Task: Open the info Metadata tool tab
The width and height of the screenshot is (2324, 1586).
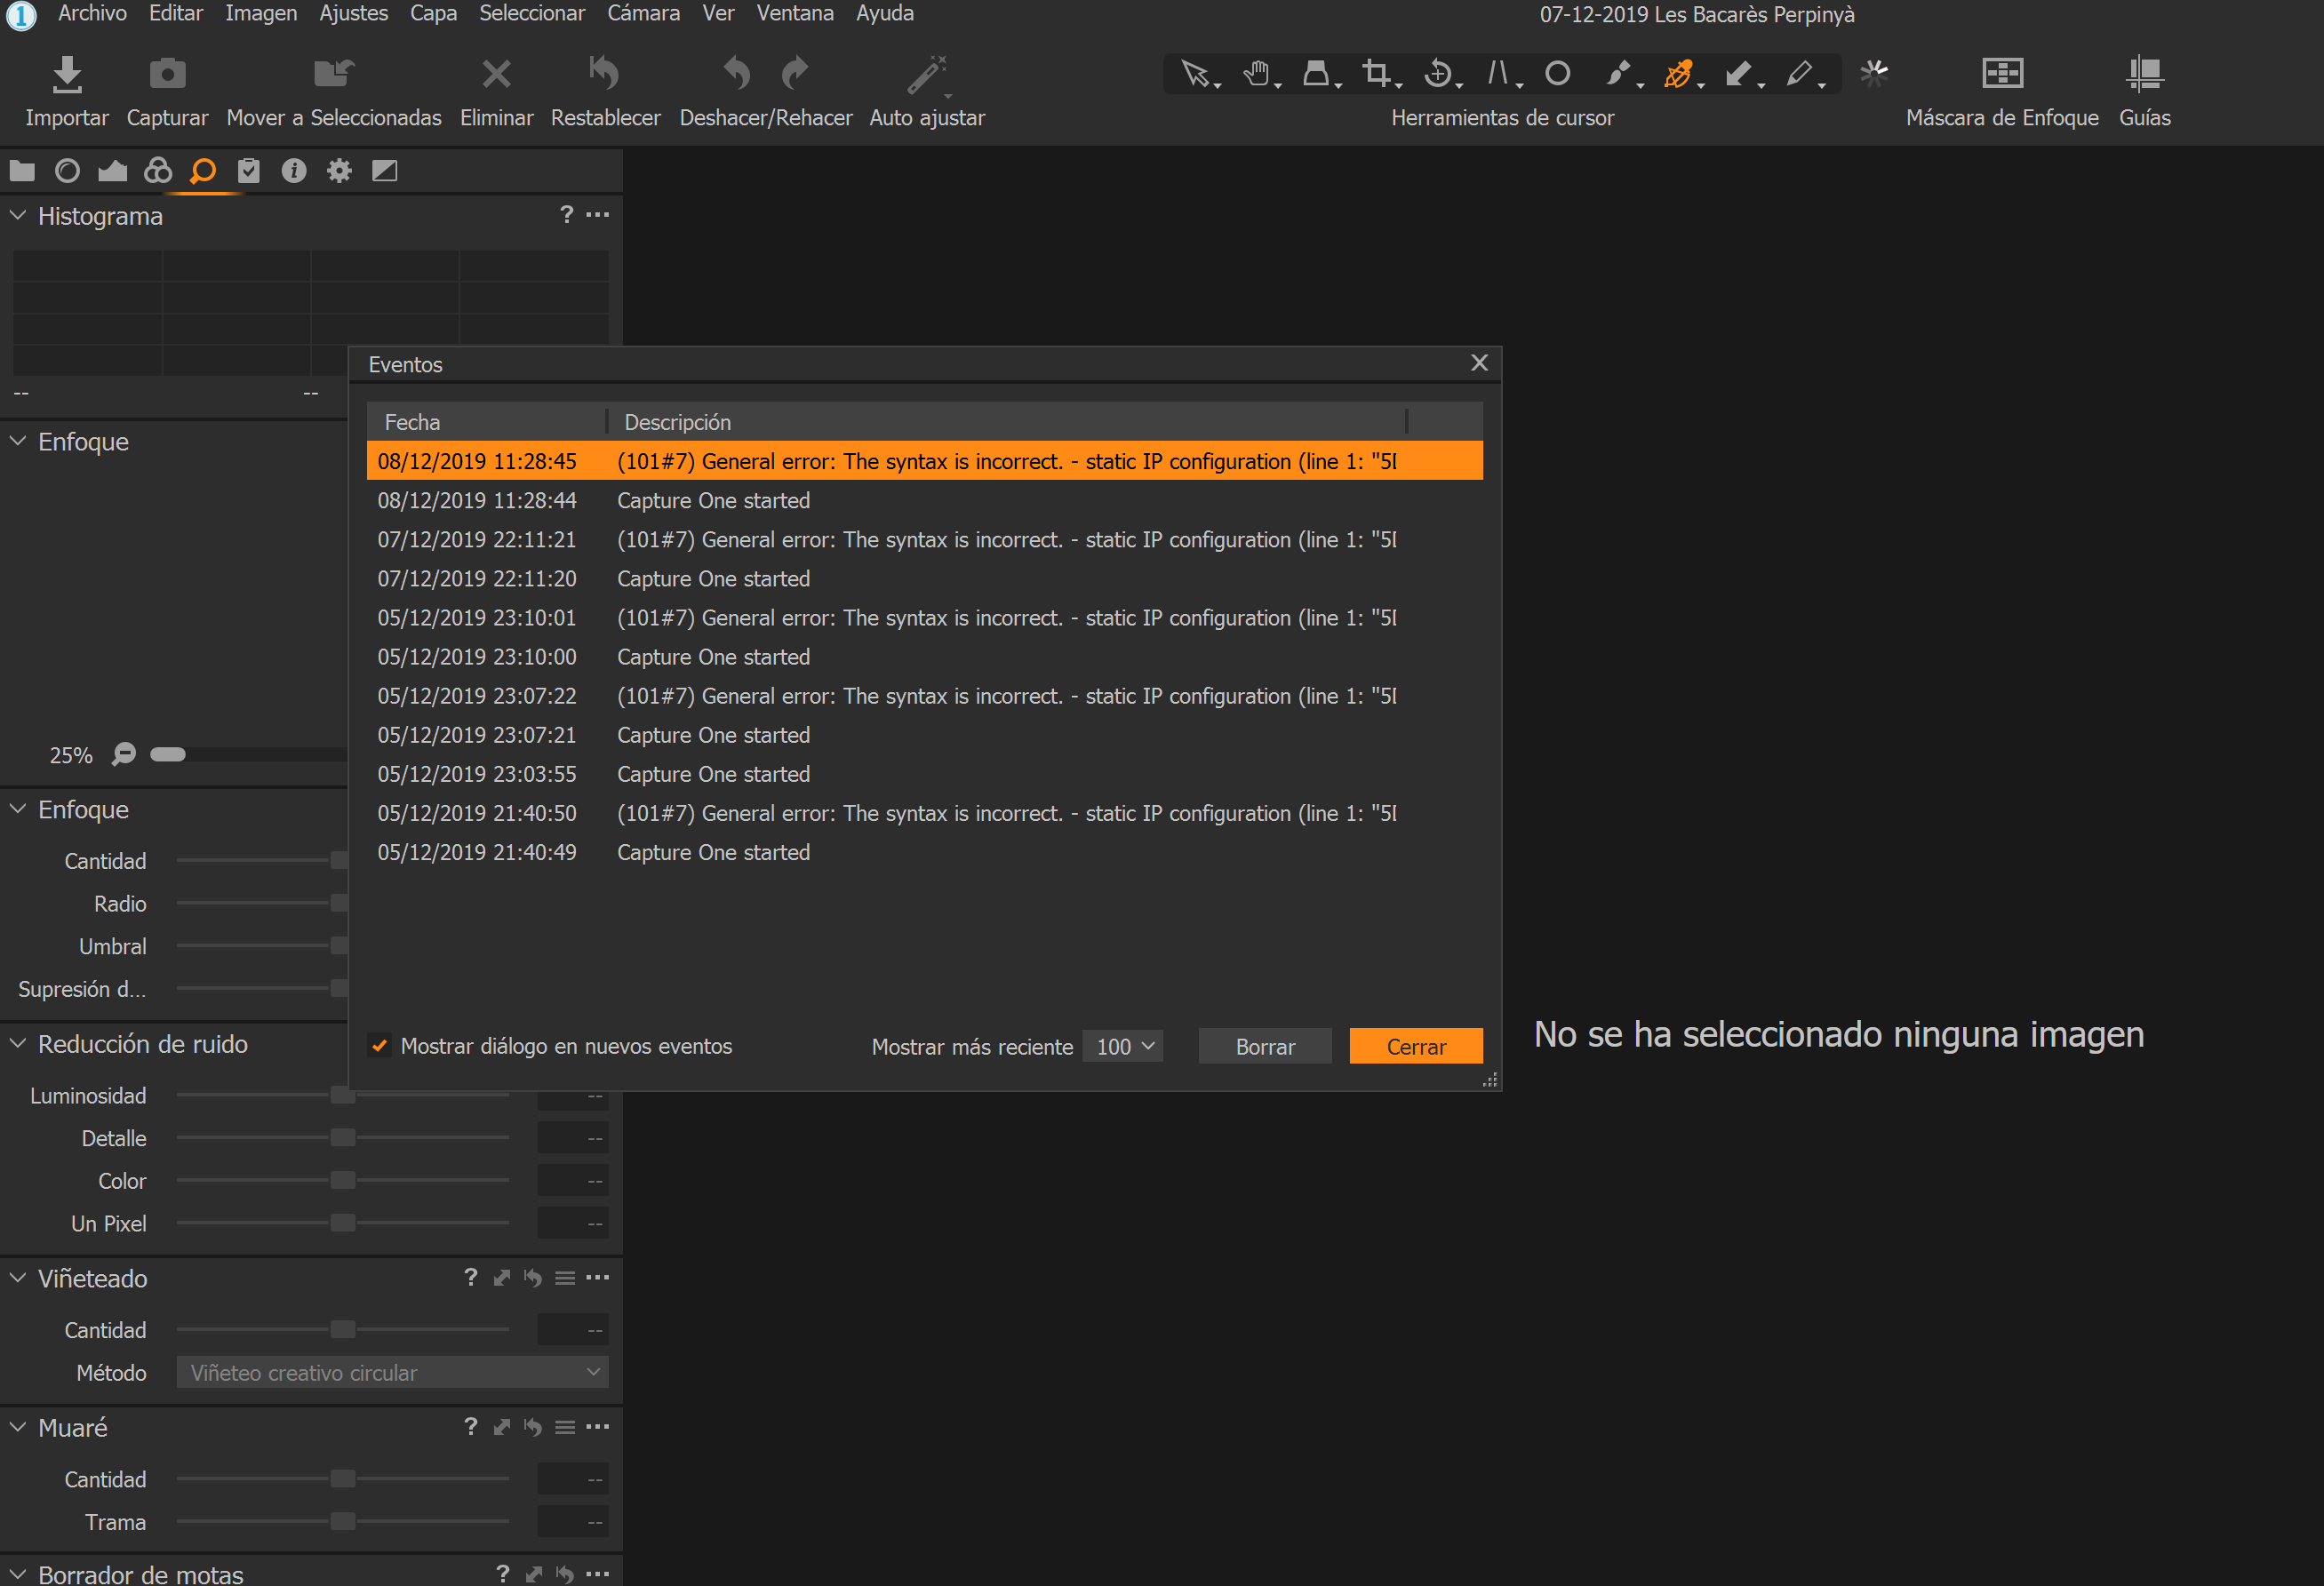Action: [x=294, y=171]
